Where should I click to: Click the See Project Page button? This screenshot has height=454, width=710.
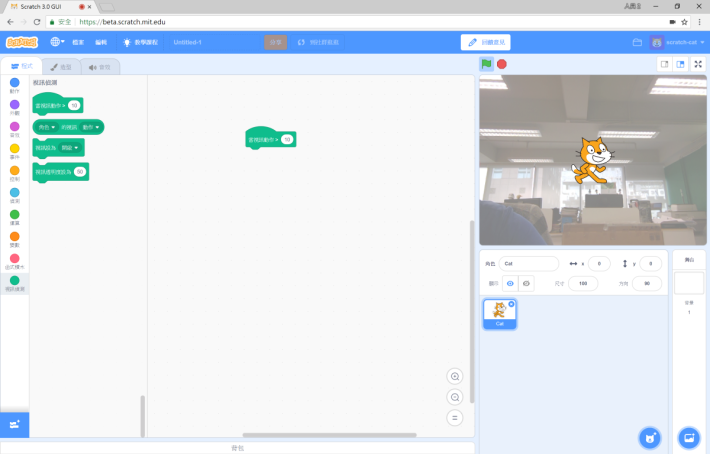318,42
